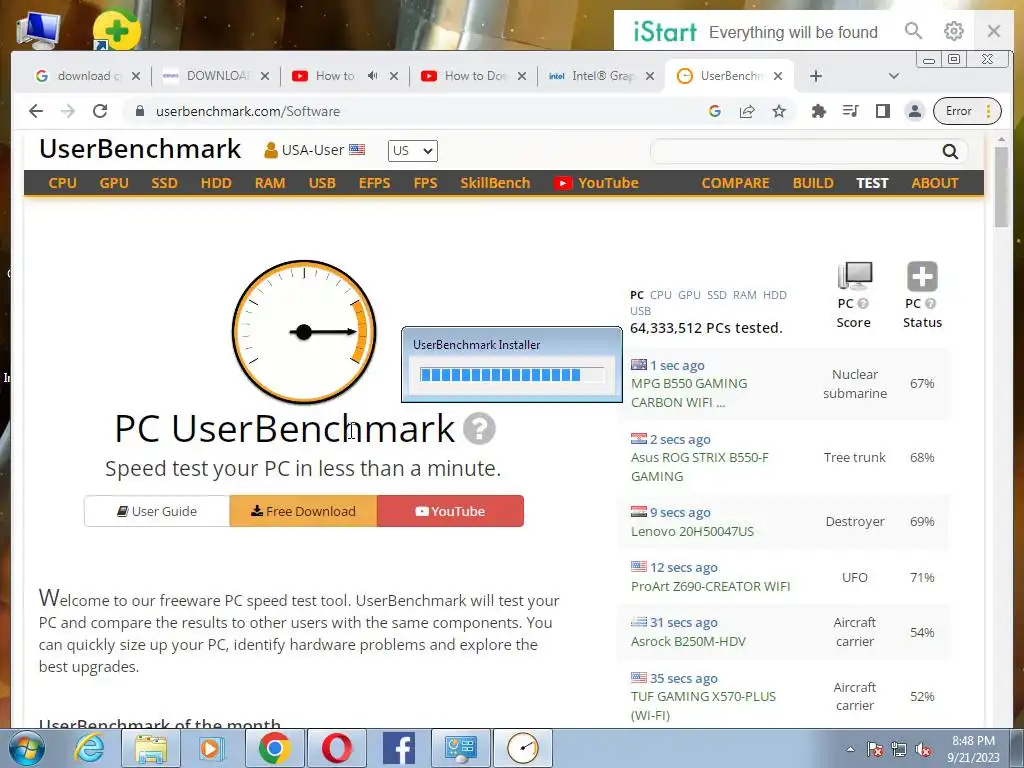1024x768 pixels.
Task: Open the RAM menu item
Action: point(270,183)
